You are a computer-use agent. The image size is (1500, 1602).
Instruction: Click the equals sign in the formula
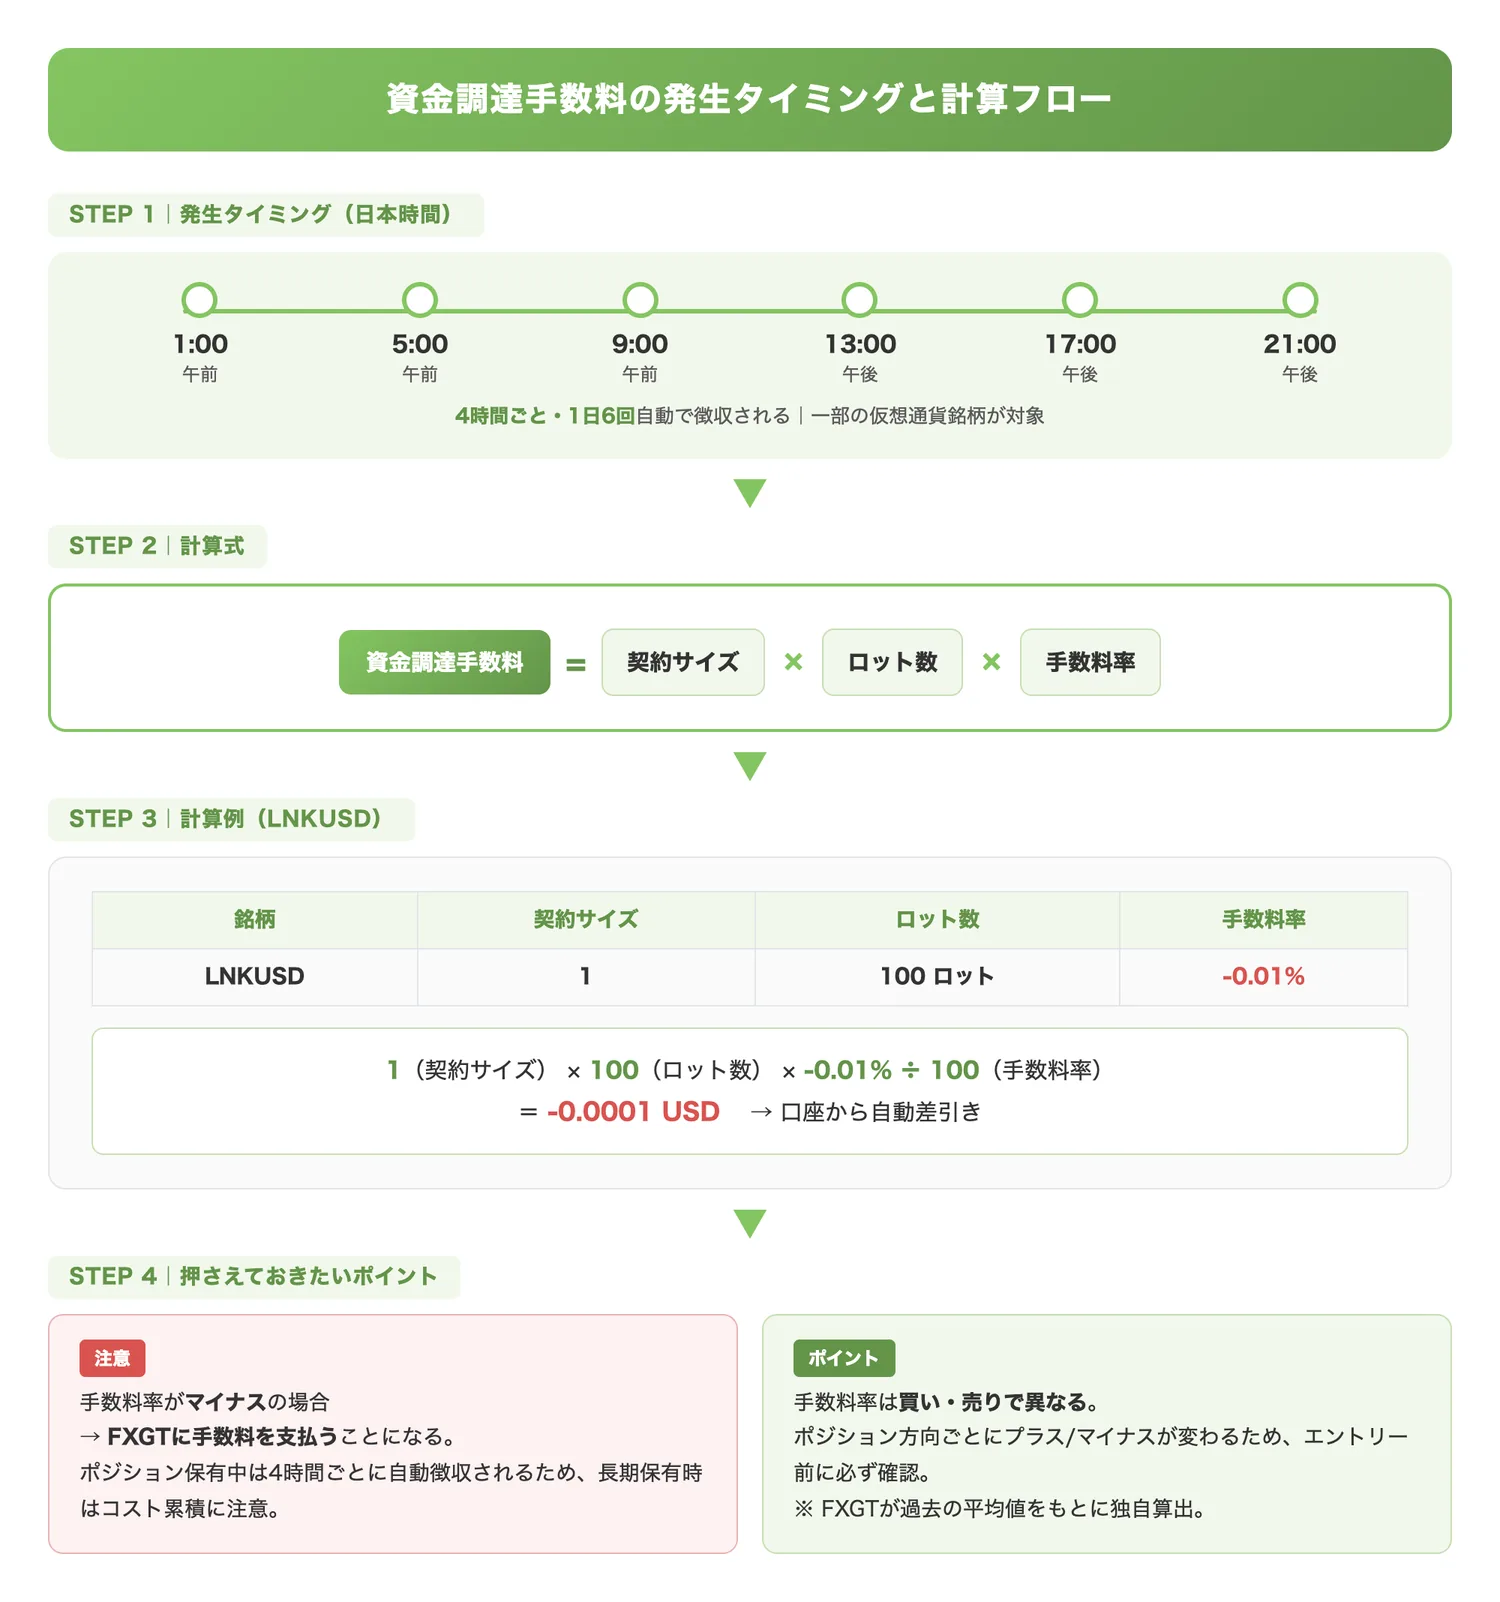tap(576, 664)
